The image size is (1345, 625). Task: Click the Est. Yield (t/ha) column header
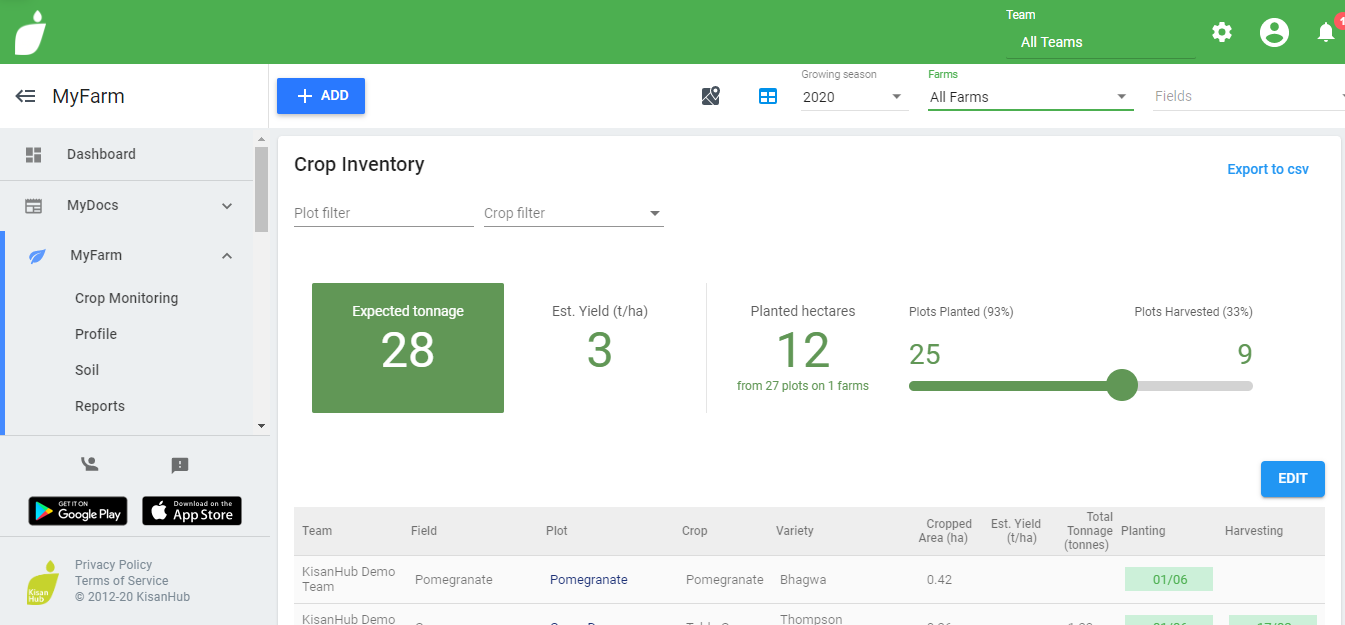[x=1016, y=531]
